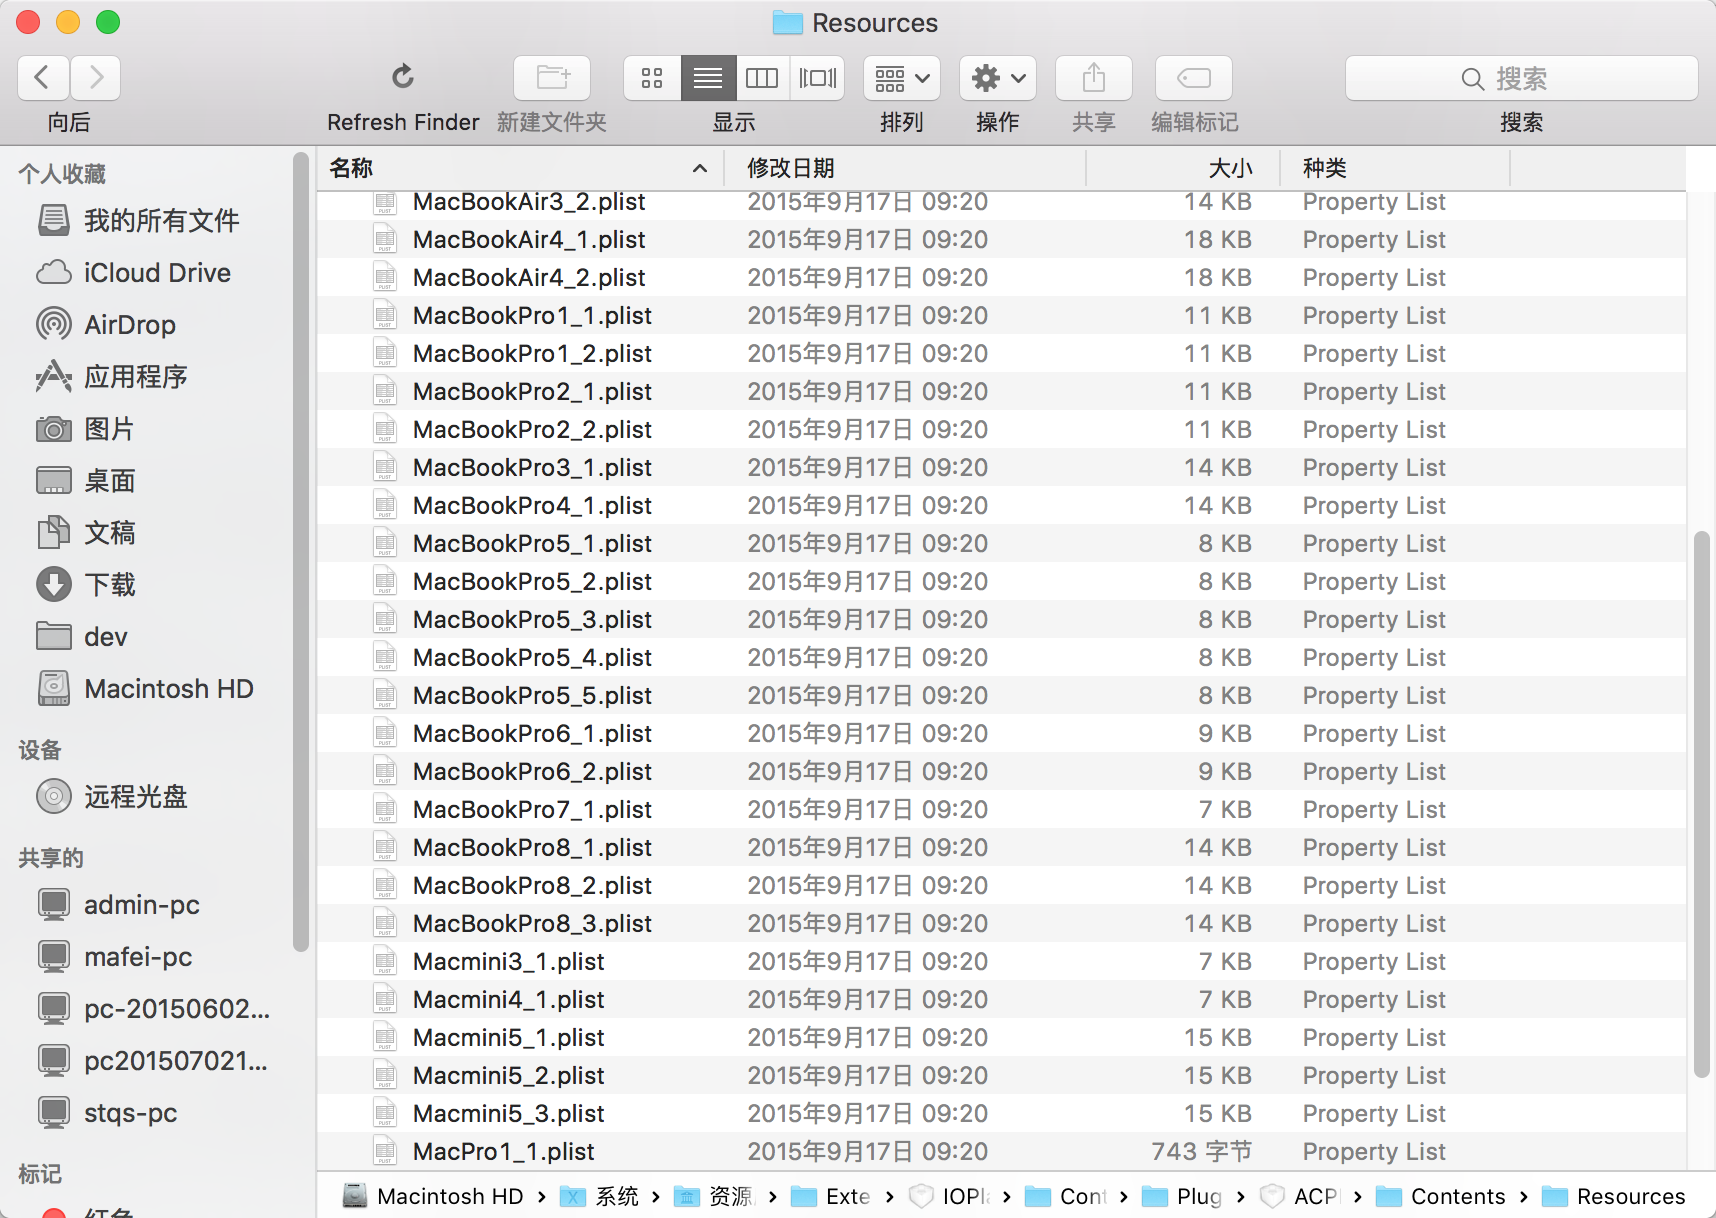Click the IOPl item in the path bar

[x=950, y=1196]
